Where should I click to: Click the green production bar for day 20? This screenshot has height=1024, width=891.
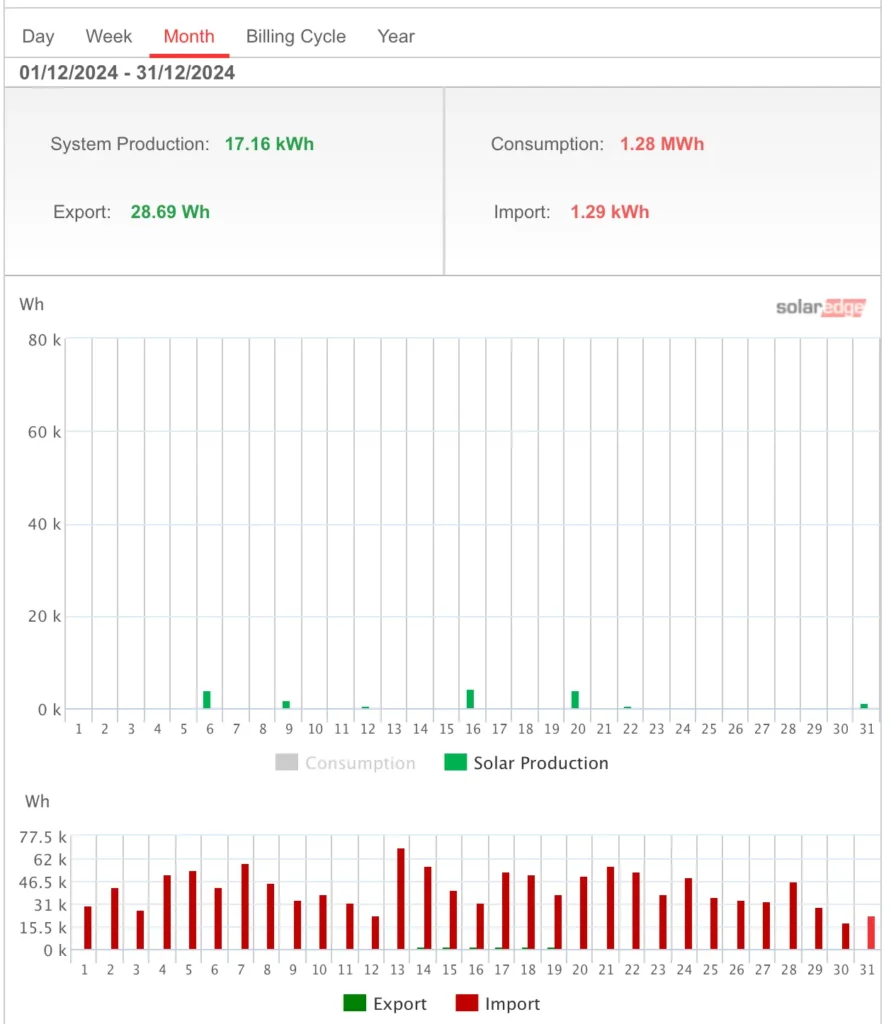pyautogui.click(x=575, y=699)
